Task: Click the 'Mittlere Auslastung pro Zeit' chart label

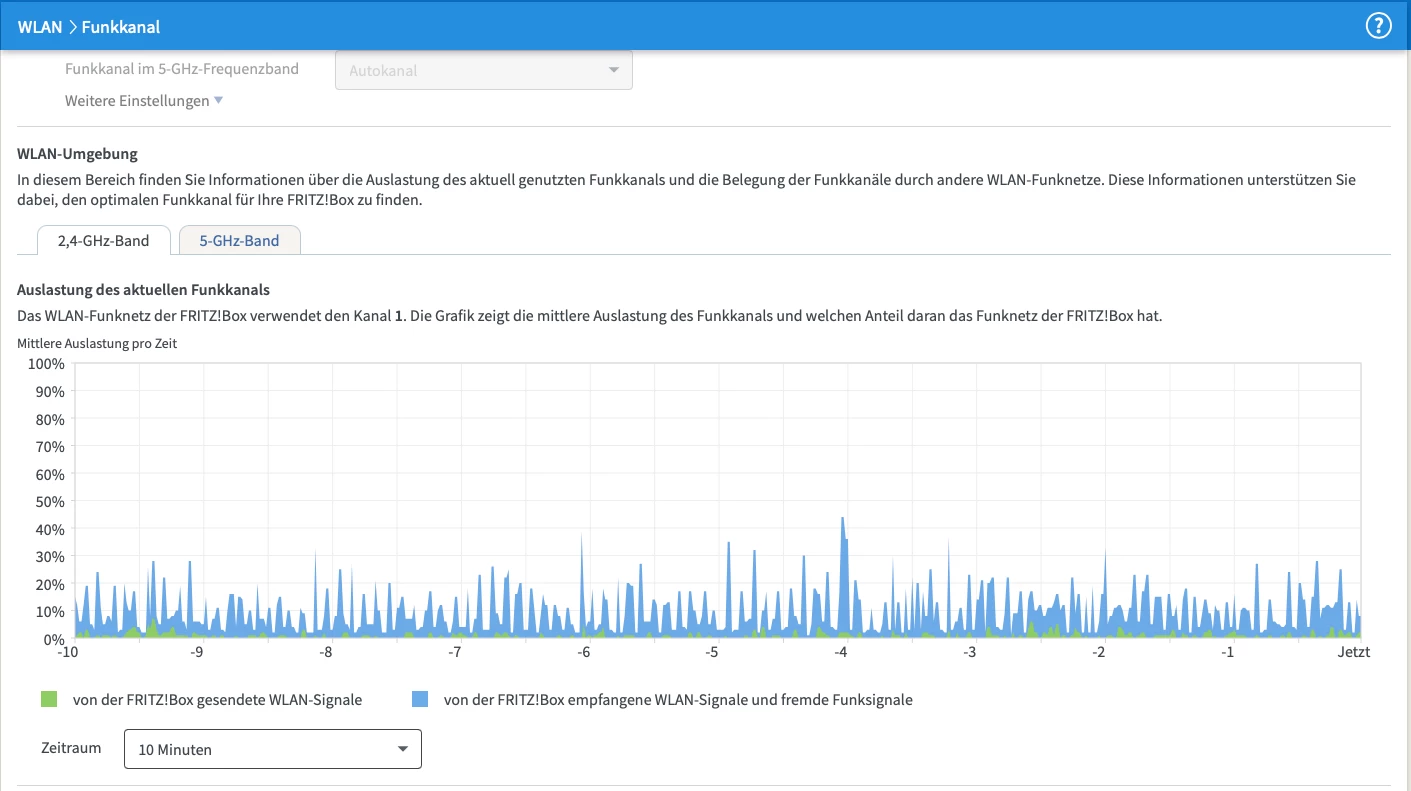Action: (97, 343)
